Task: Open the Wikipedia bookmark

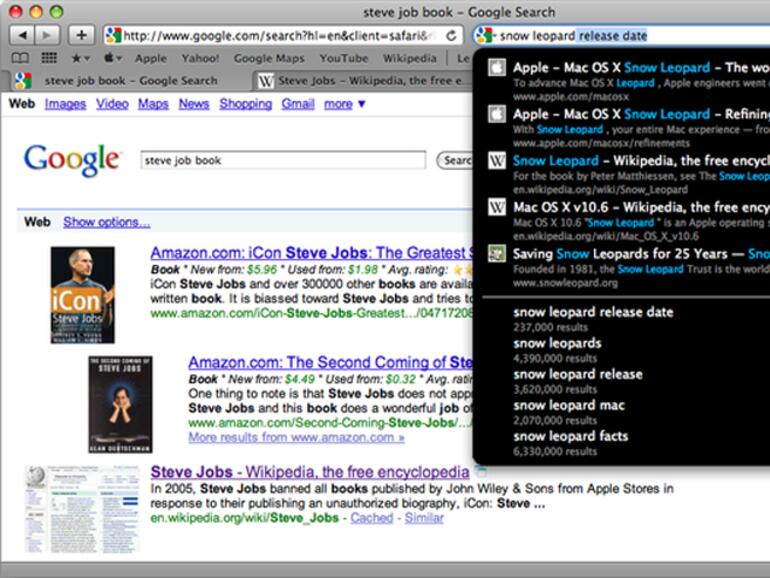Action: point(410,58)
